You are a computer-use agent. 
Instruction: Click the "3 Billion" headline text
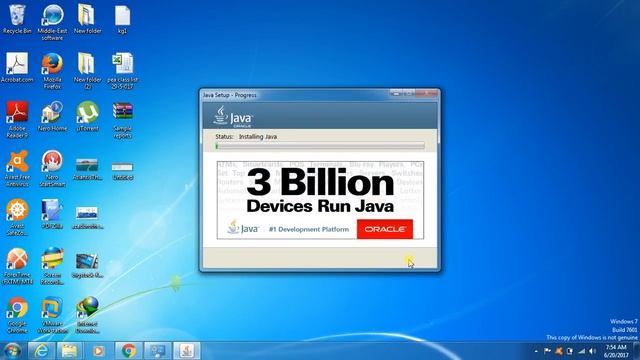(320, 183)
